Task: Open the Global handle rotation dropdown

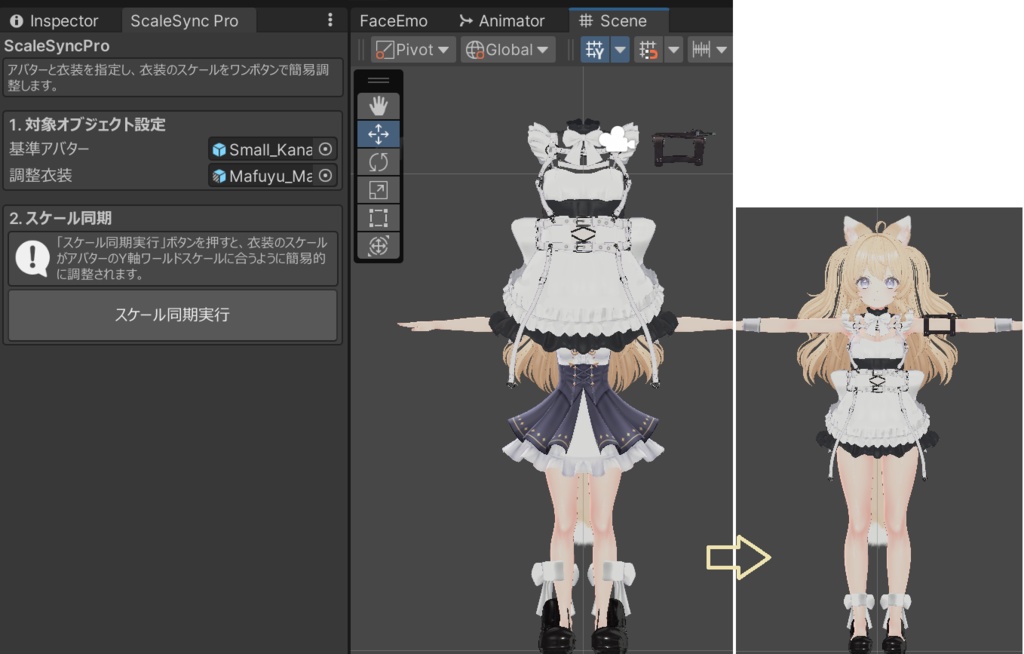Action: coord(507,50)
